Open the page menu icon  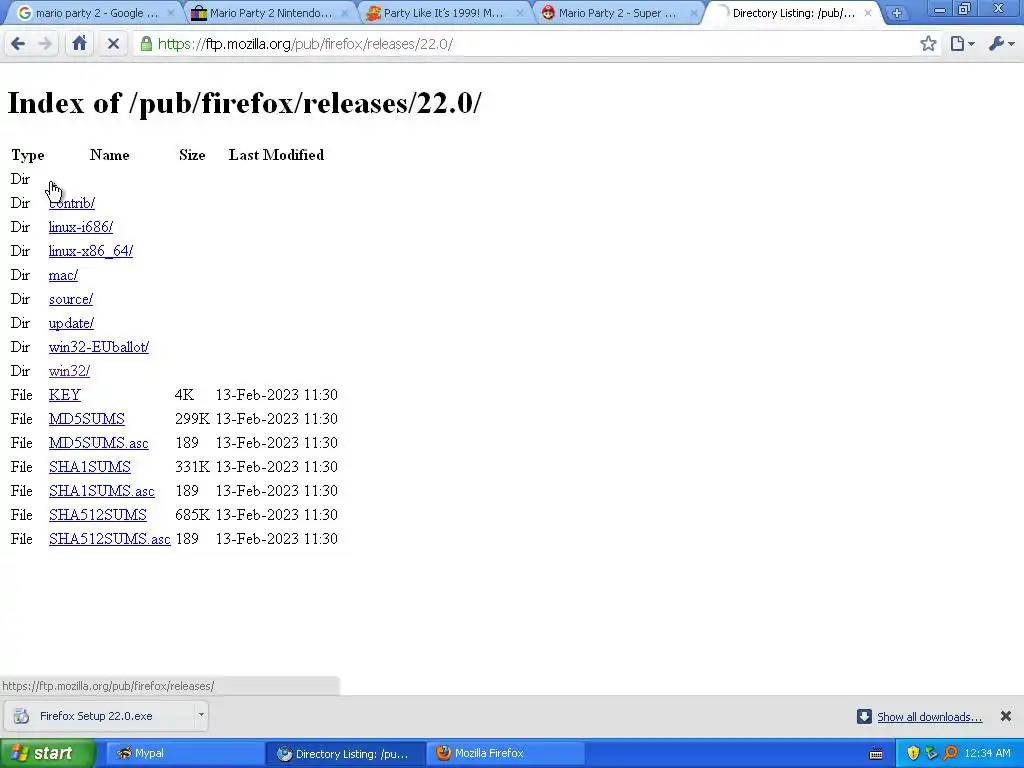[962, 44]
